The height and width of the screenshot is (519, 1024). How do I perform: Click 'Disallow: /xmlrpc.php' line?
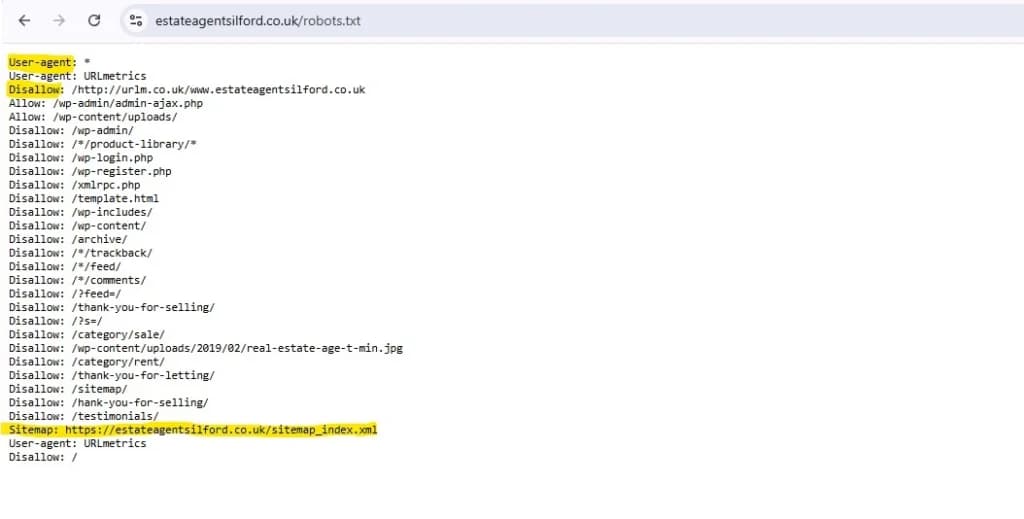tap(74, 185)
